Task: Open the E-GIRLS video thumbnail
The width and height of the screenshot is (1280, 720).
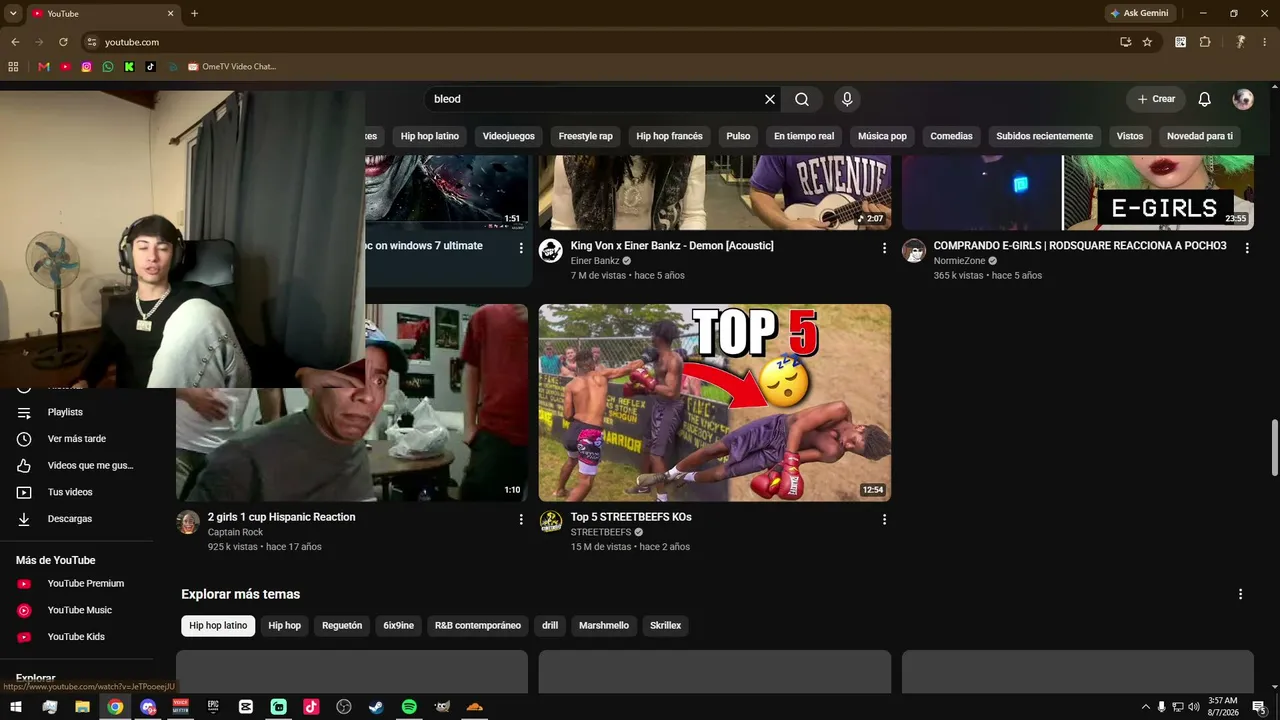Action: coord(1078,192)
